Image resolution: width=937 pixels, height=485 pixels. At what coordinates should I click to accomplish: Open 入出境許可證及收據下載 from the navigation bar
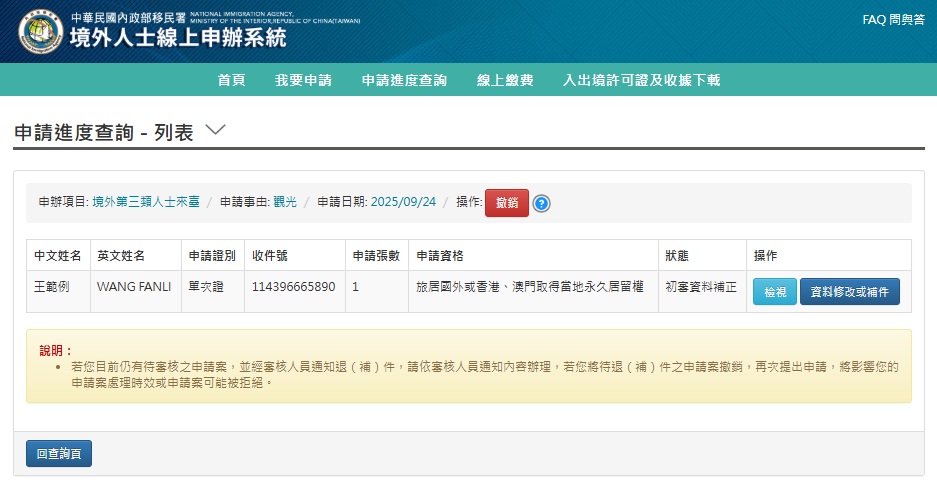[x=641, y=80]
